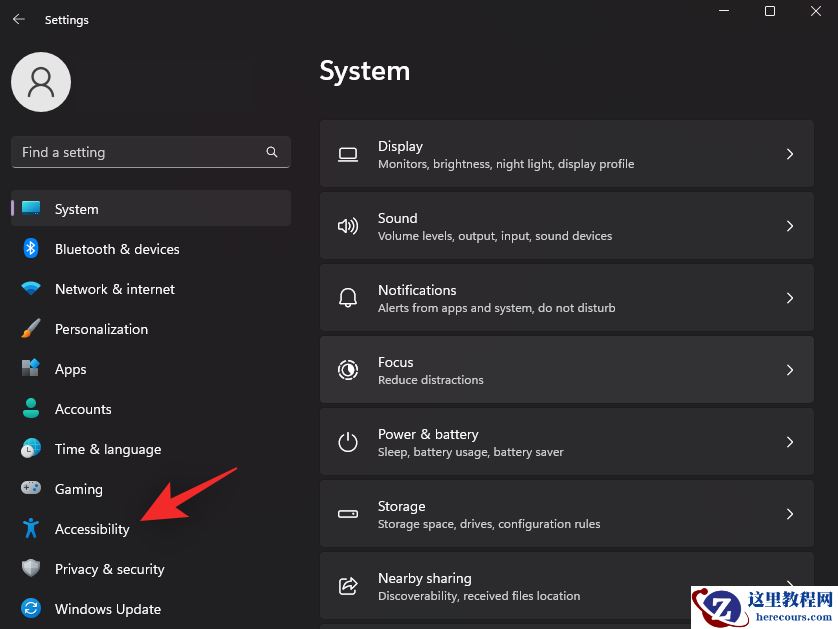Click the Focus icon

[x=347, y=370]
